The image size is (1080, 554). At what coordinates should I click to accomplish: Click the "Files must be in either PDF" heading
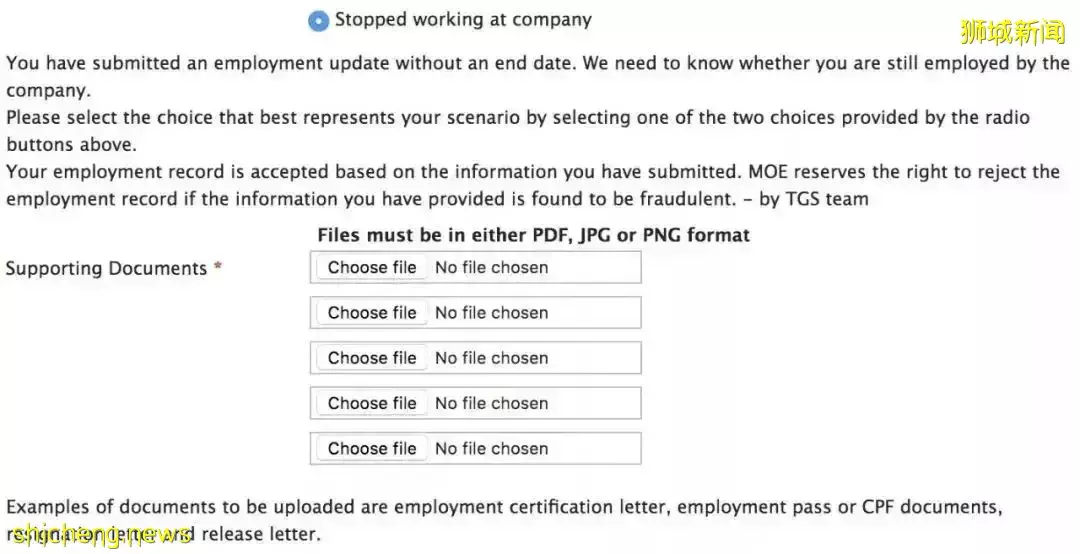tap(533, 236)
